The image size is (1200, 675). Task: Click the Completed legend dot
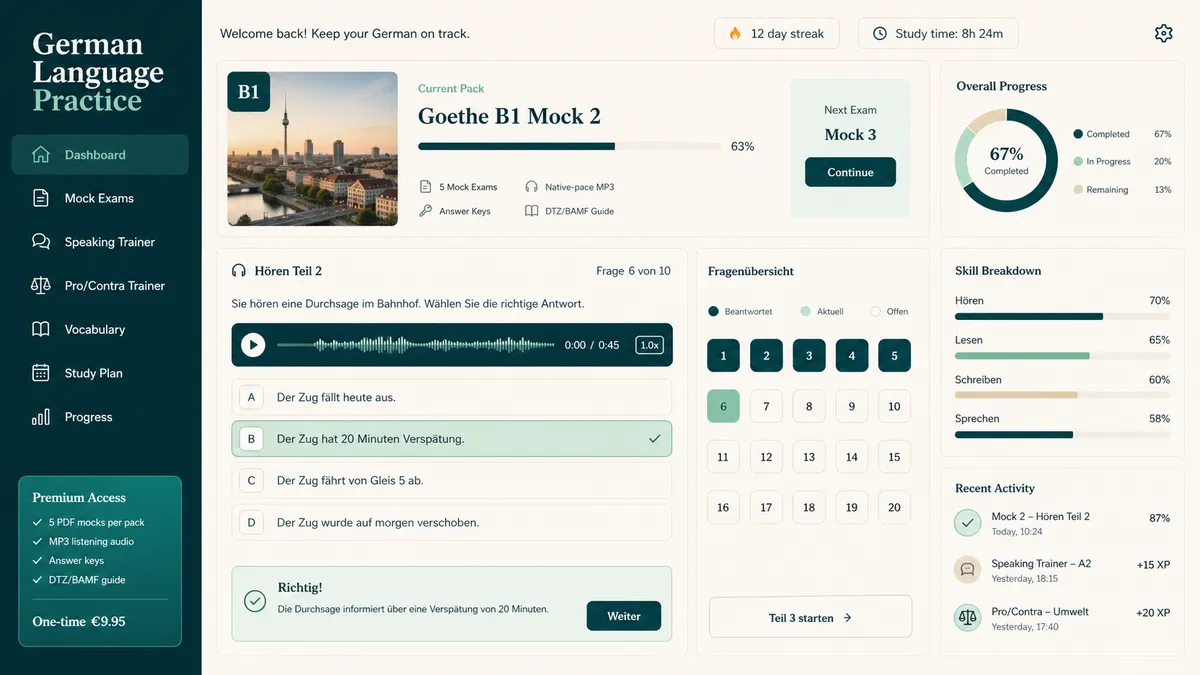tap(1078, 134)
